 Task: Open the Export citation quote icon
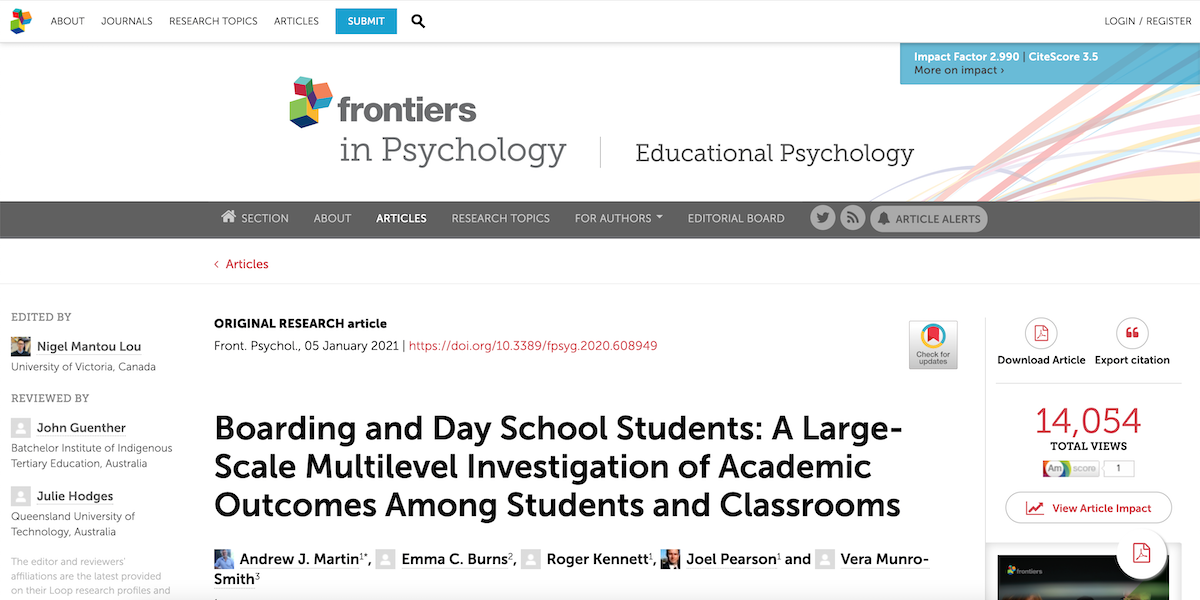pyautogui.click(x=1132, y=335)
